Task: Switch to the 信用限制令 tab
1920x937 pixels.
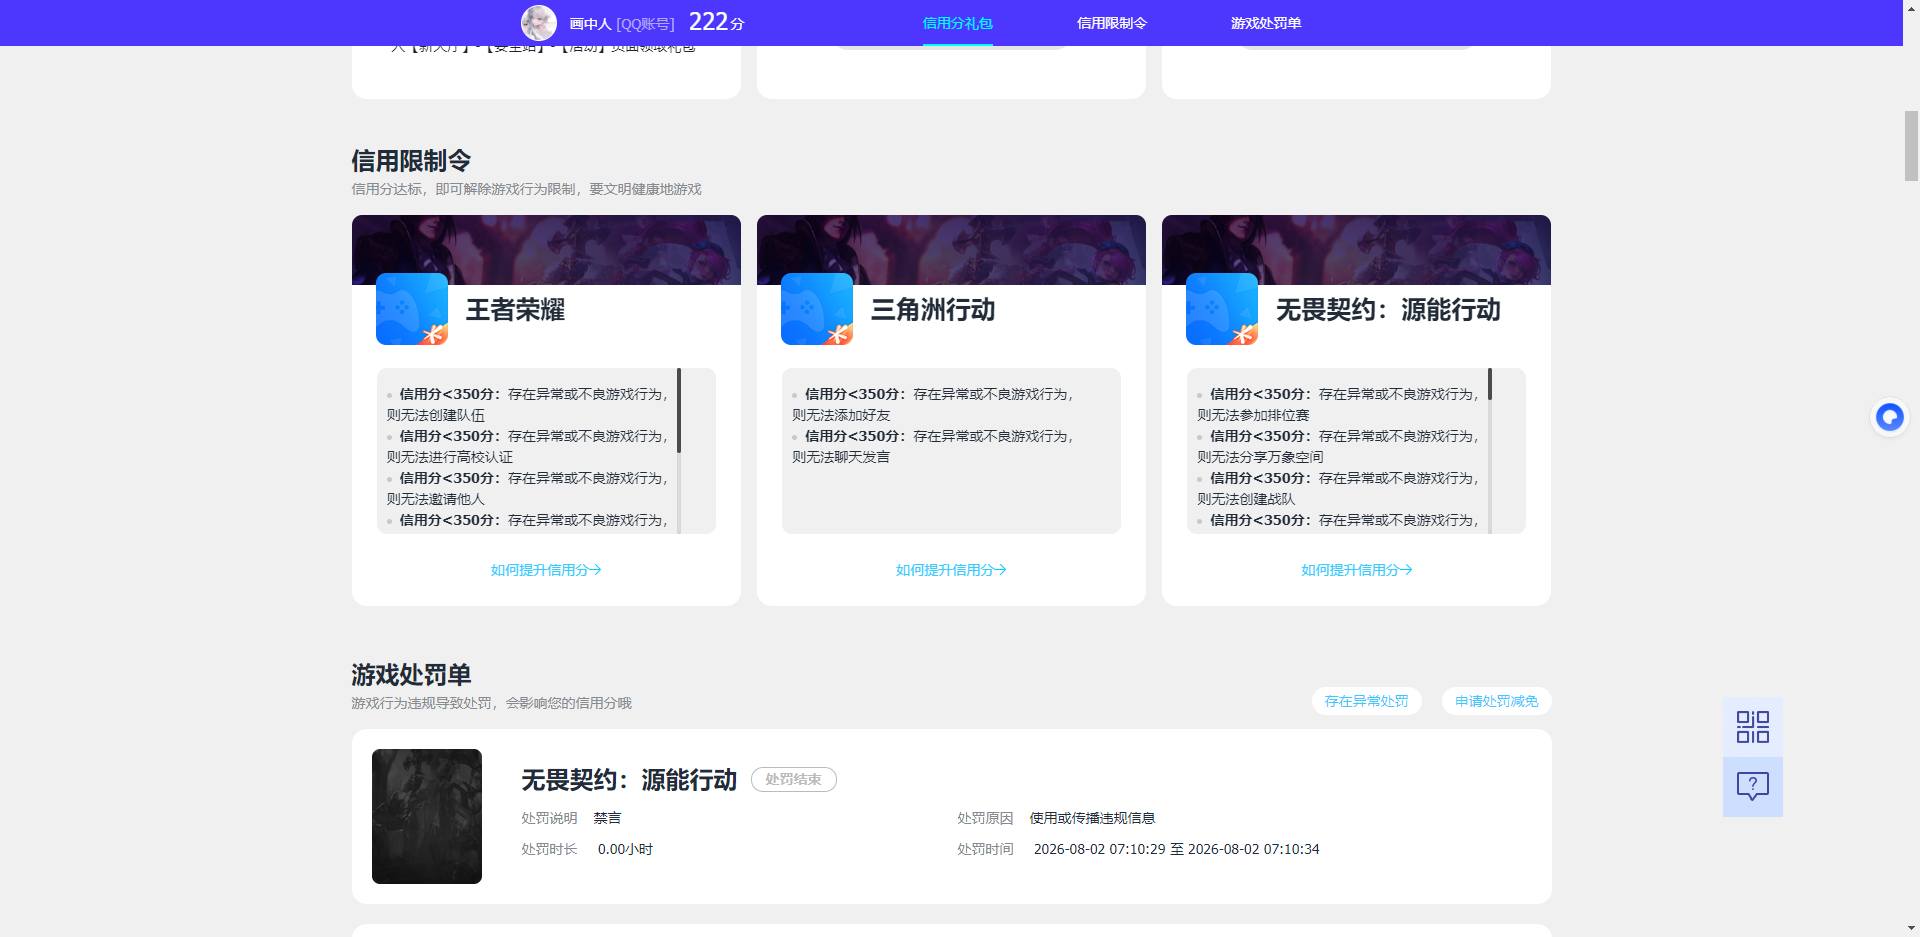Action: 1111,23
